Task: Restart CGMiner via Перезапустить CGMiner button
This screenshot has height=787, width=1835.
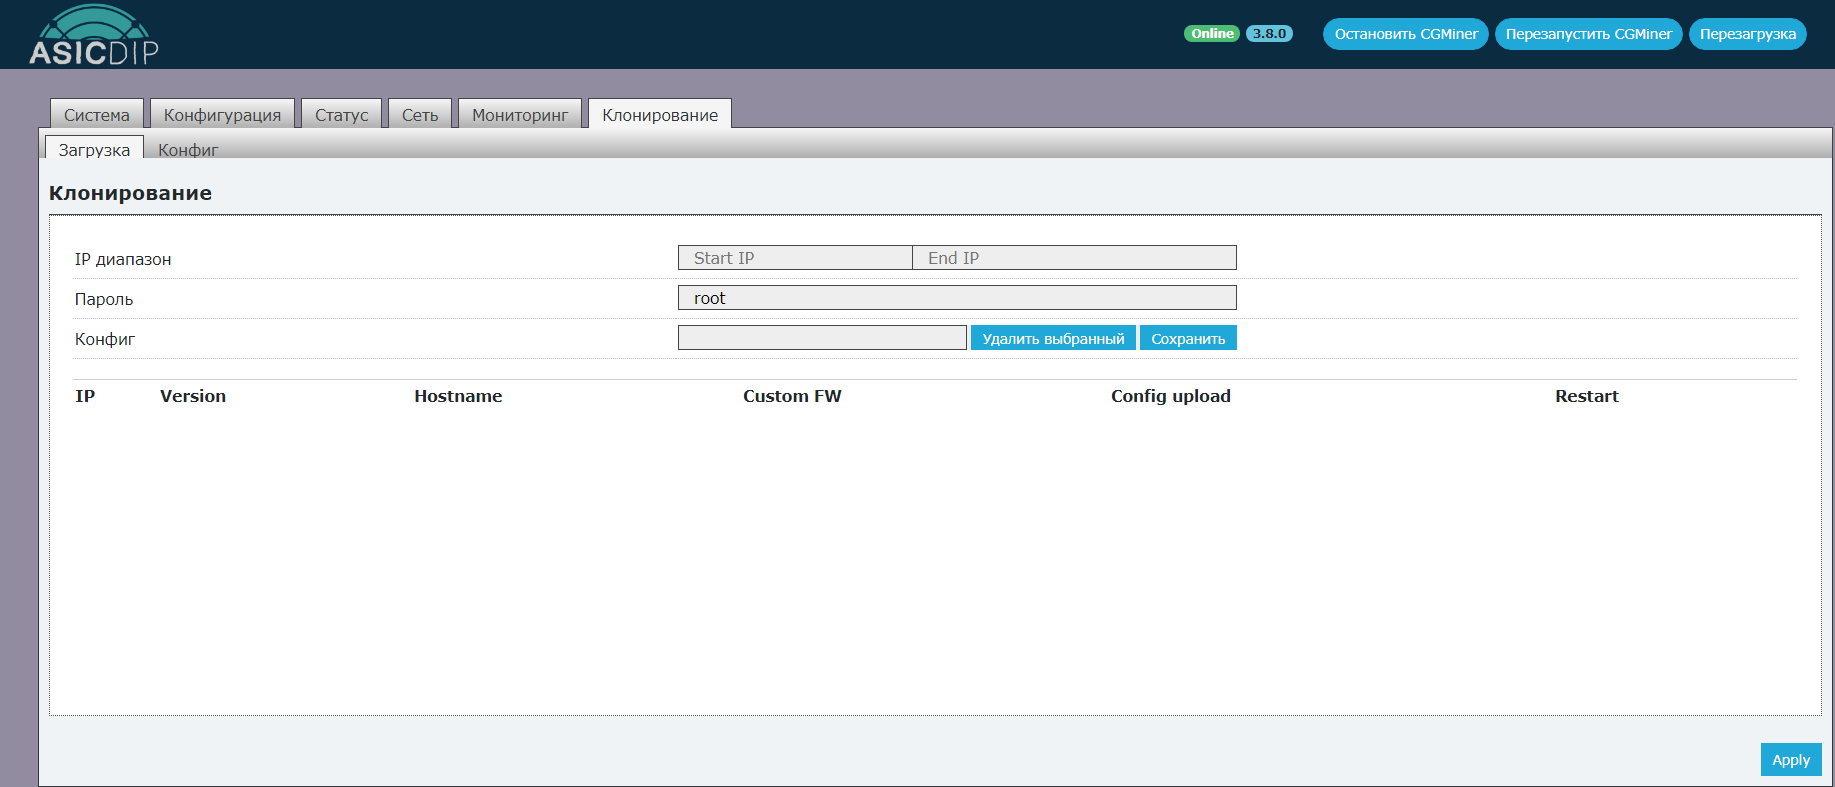Action: pos(1588,34)
